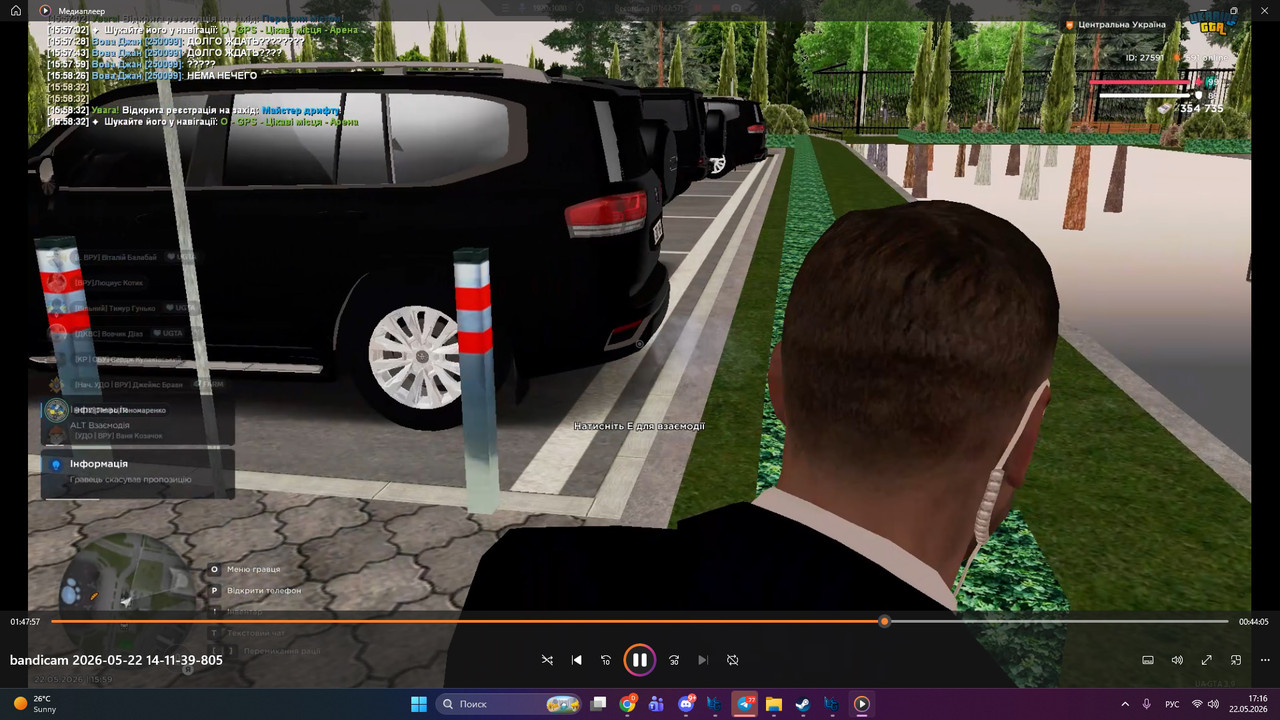
Task: Click the Медиаплеер app icon in the title bar
Action: [x=45, y=10]
